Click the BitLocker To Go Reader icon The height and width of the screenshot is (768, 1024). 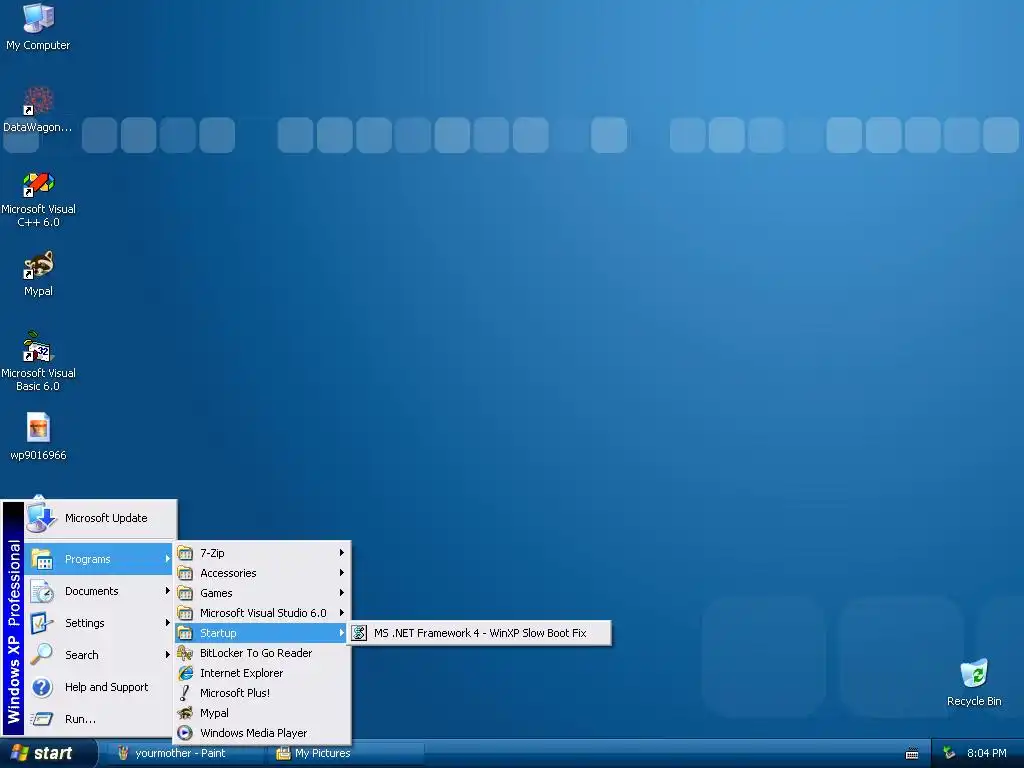(185, 653)
